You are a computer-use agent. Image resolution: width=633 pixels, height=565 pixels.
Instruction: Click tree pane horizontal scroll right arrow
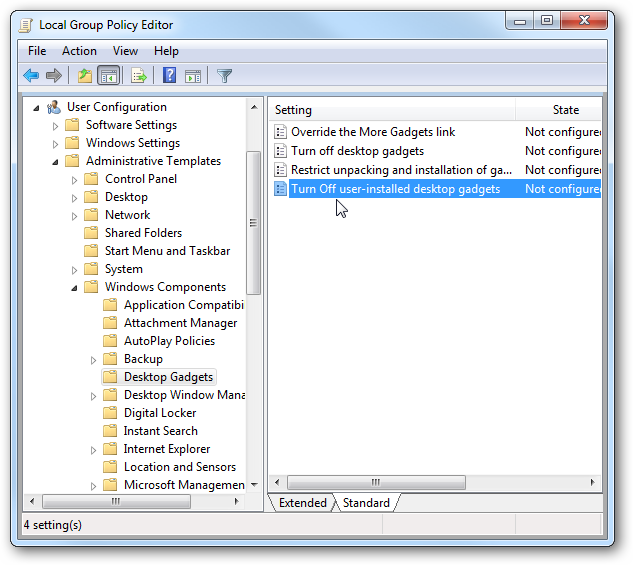(x=237, y=501)
